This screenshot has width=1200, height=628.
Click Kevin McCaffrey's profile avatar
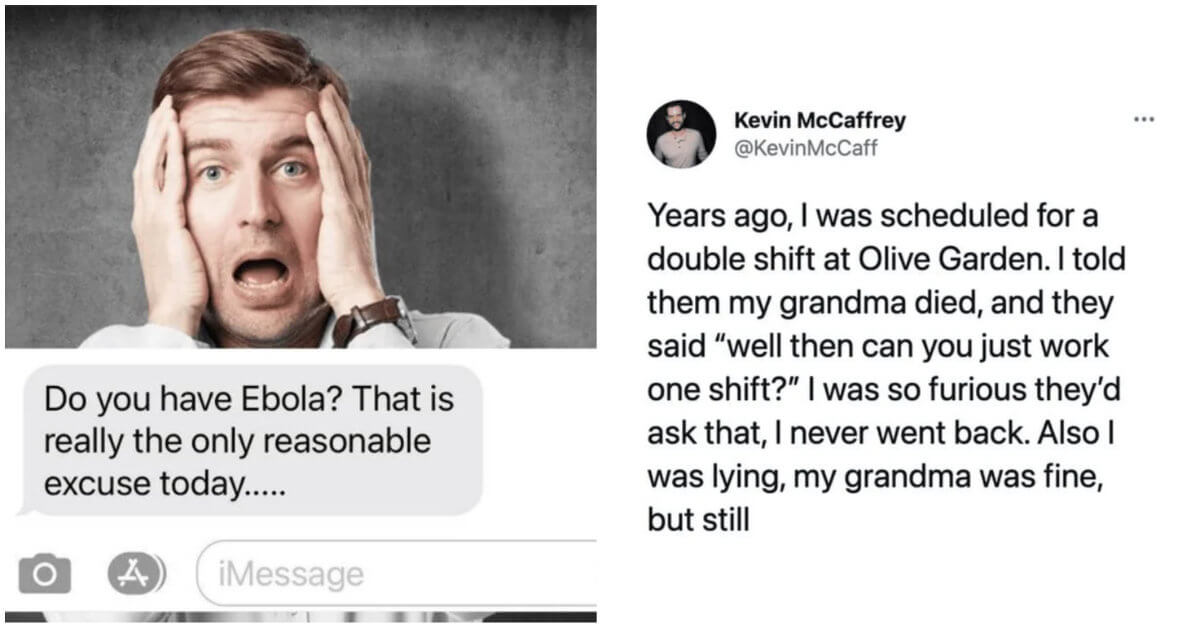click(x=681, y=134)
